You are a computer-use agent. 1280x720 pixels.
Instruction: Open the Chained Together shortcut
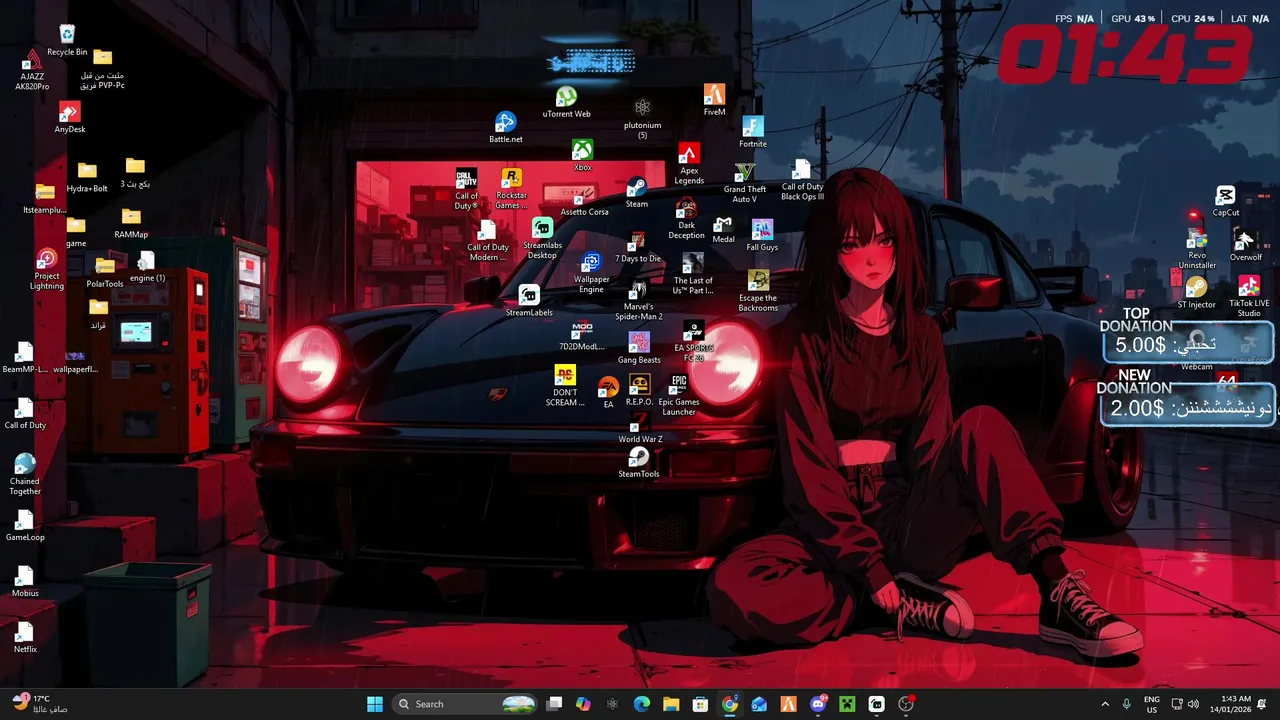[25, 475]
